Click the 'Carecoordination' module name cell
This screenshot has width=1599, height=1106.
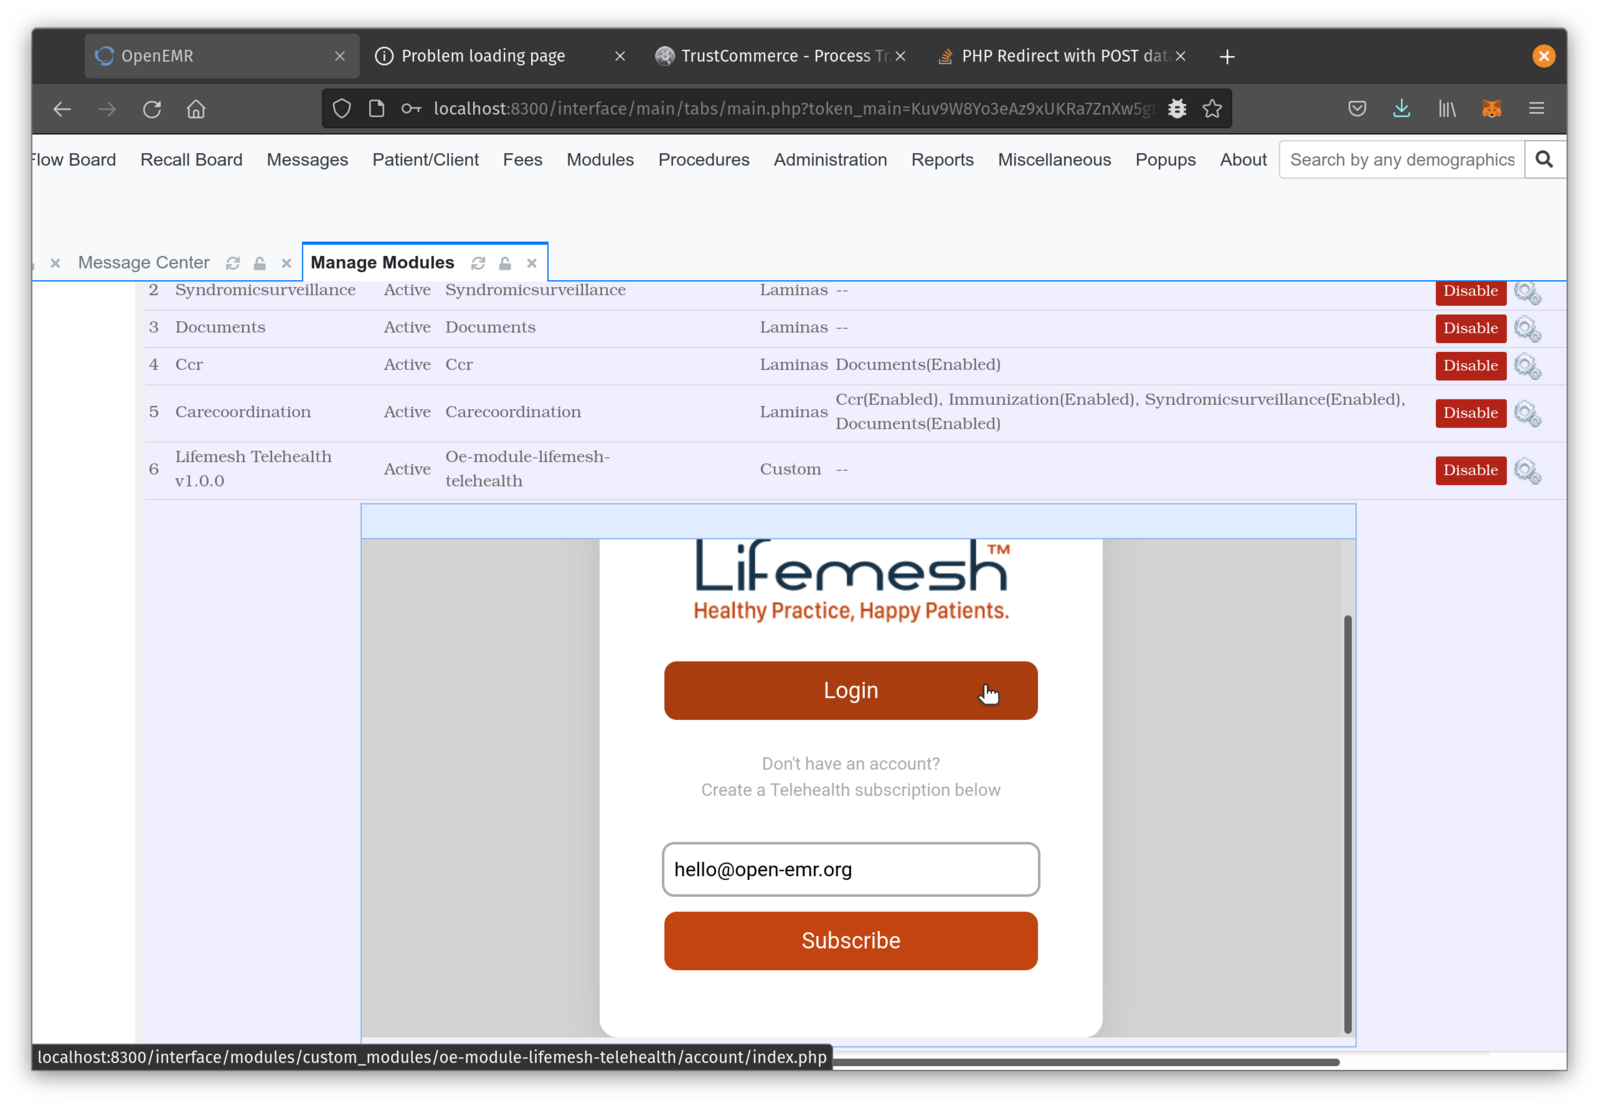click(243, 412)
